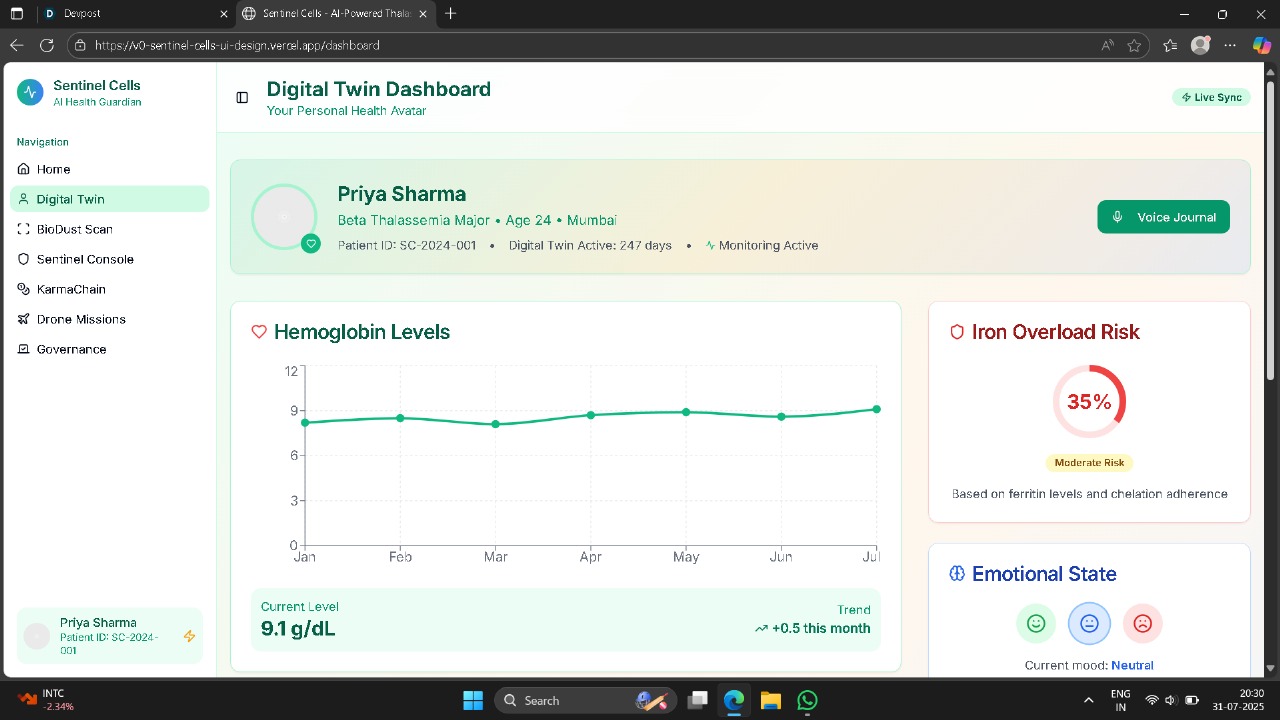Click the green heart badge on avatar

(311, 243)
